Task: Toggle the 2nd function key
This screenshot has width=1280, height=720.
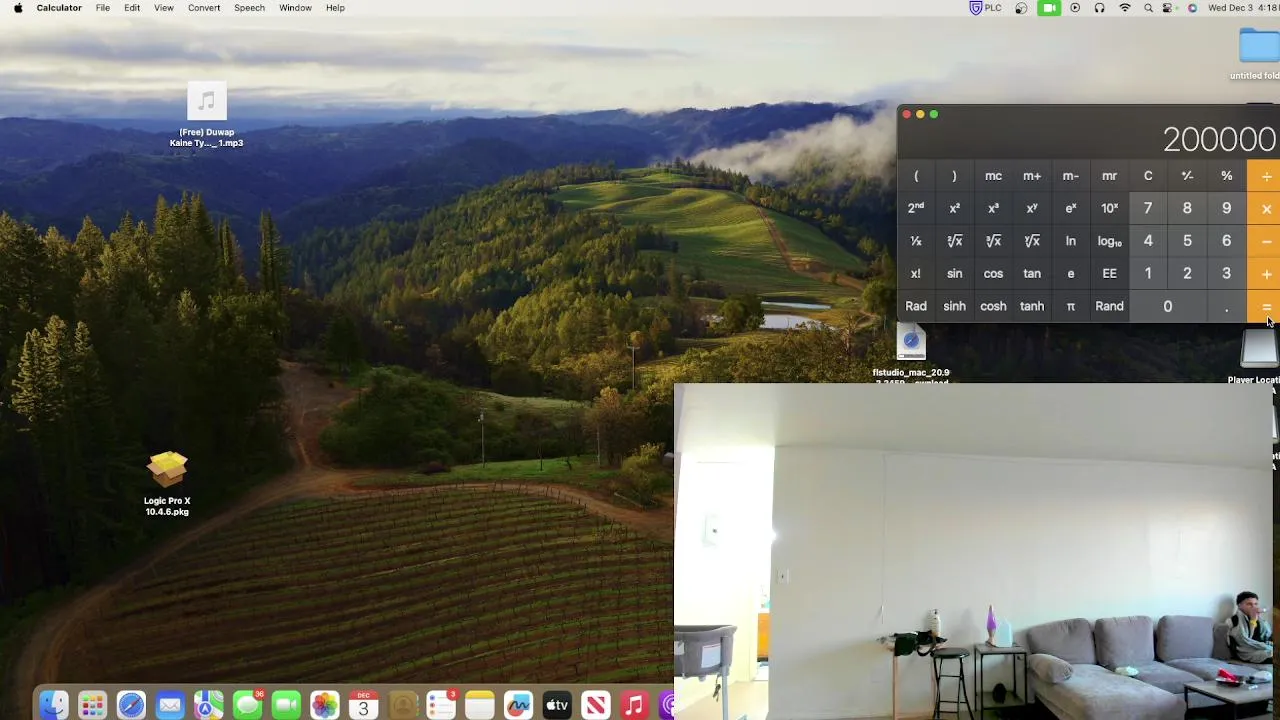Action: pyautogui.click(x=916, y=208)
